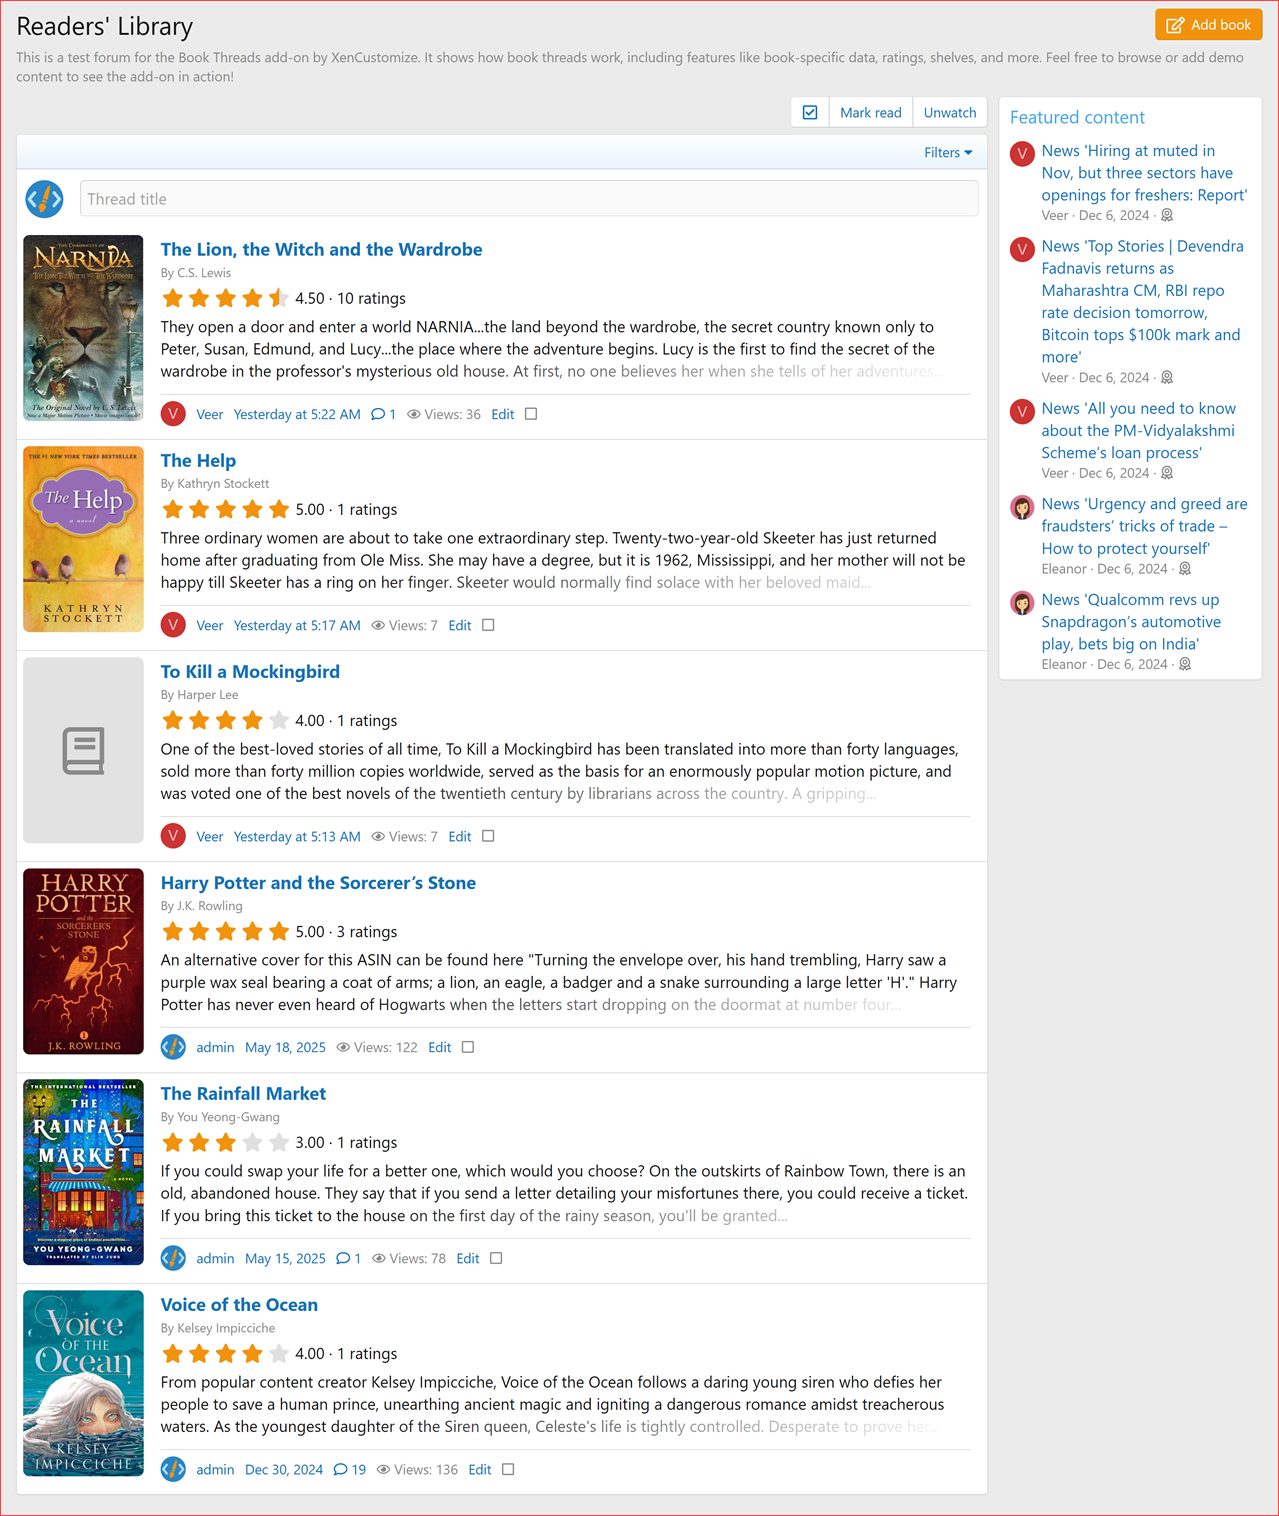The height and width of the screenshot is (1516, 1279).
Task: Open the Book Threads add-on logo icon
Action: click(x=44, y=198)
